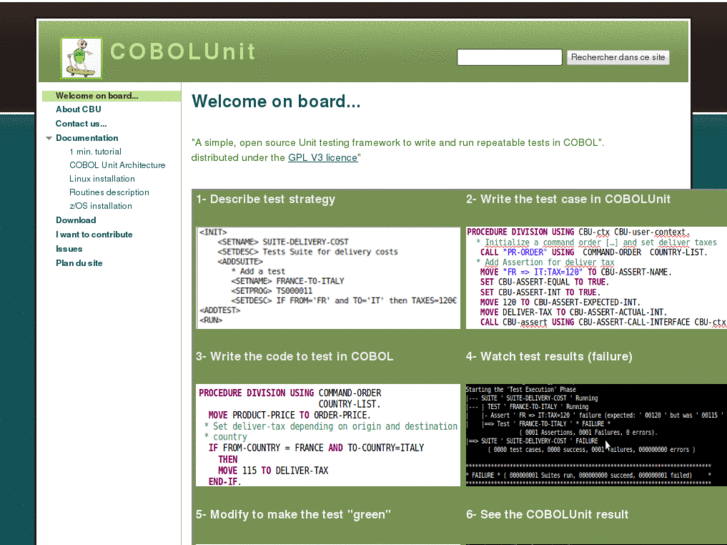Click '5- Modify to make the test "green"' heading
727x545 pixels.
[293, 514]
